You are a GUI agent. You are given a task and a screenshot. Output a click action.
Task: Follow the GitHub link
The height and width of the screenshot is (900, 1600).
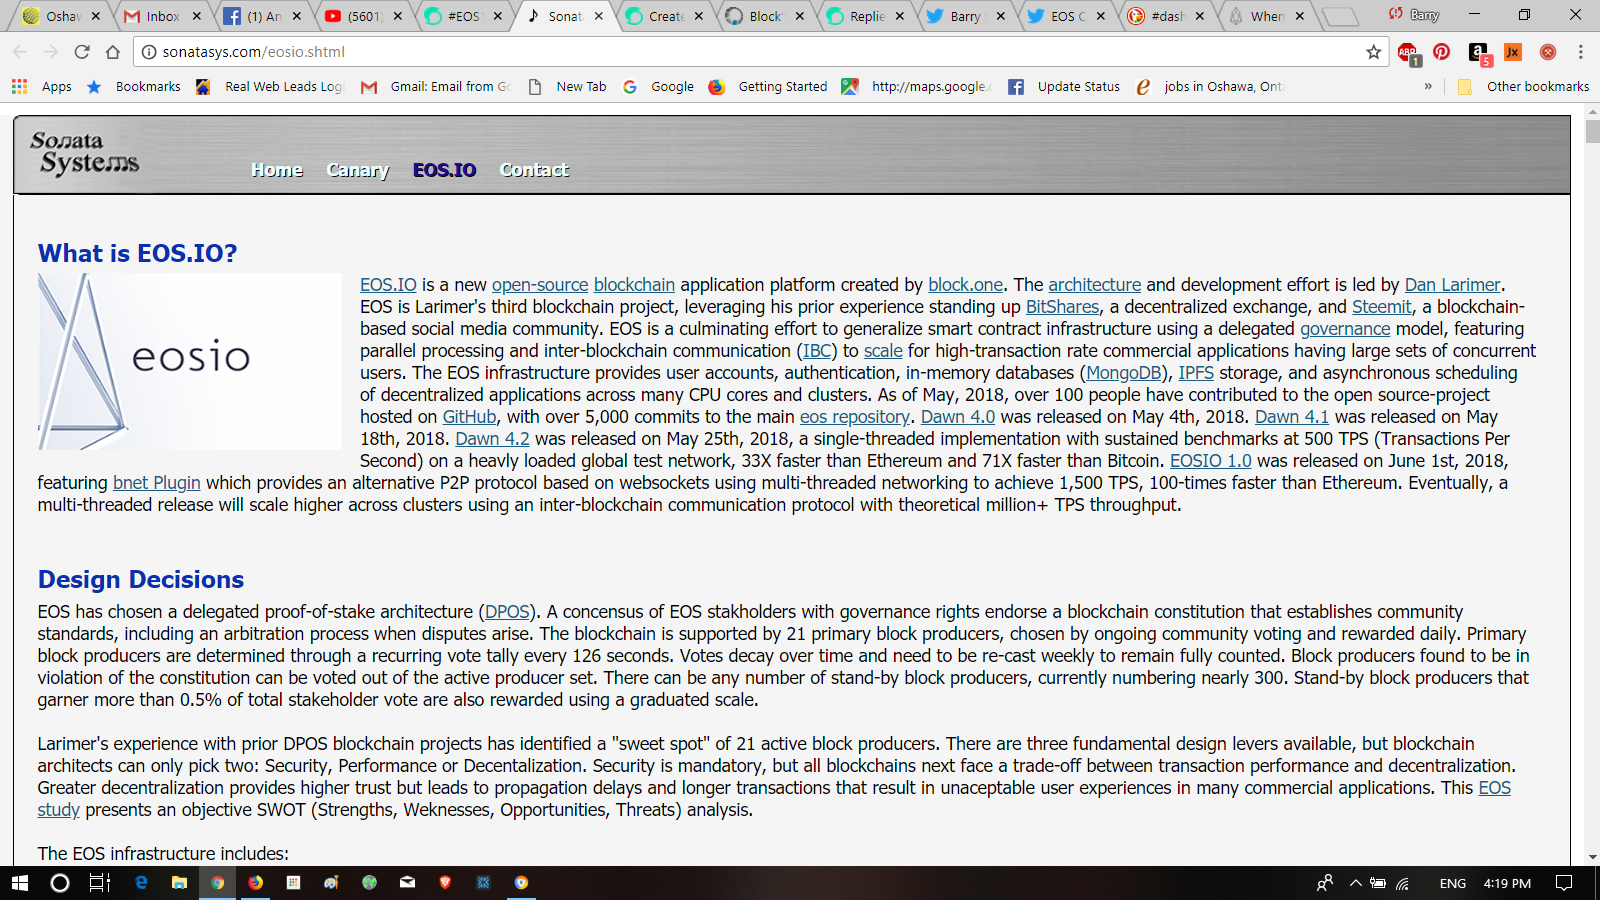click(469, 417)
